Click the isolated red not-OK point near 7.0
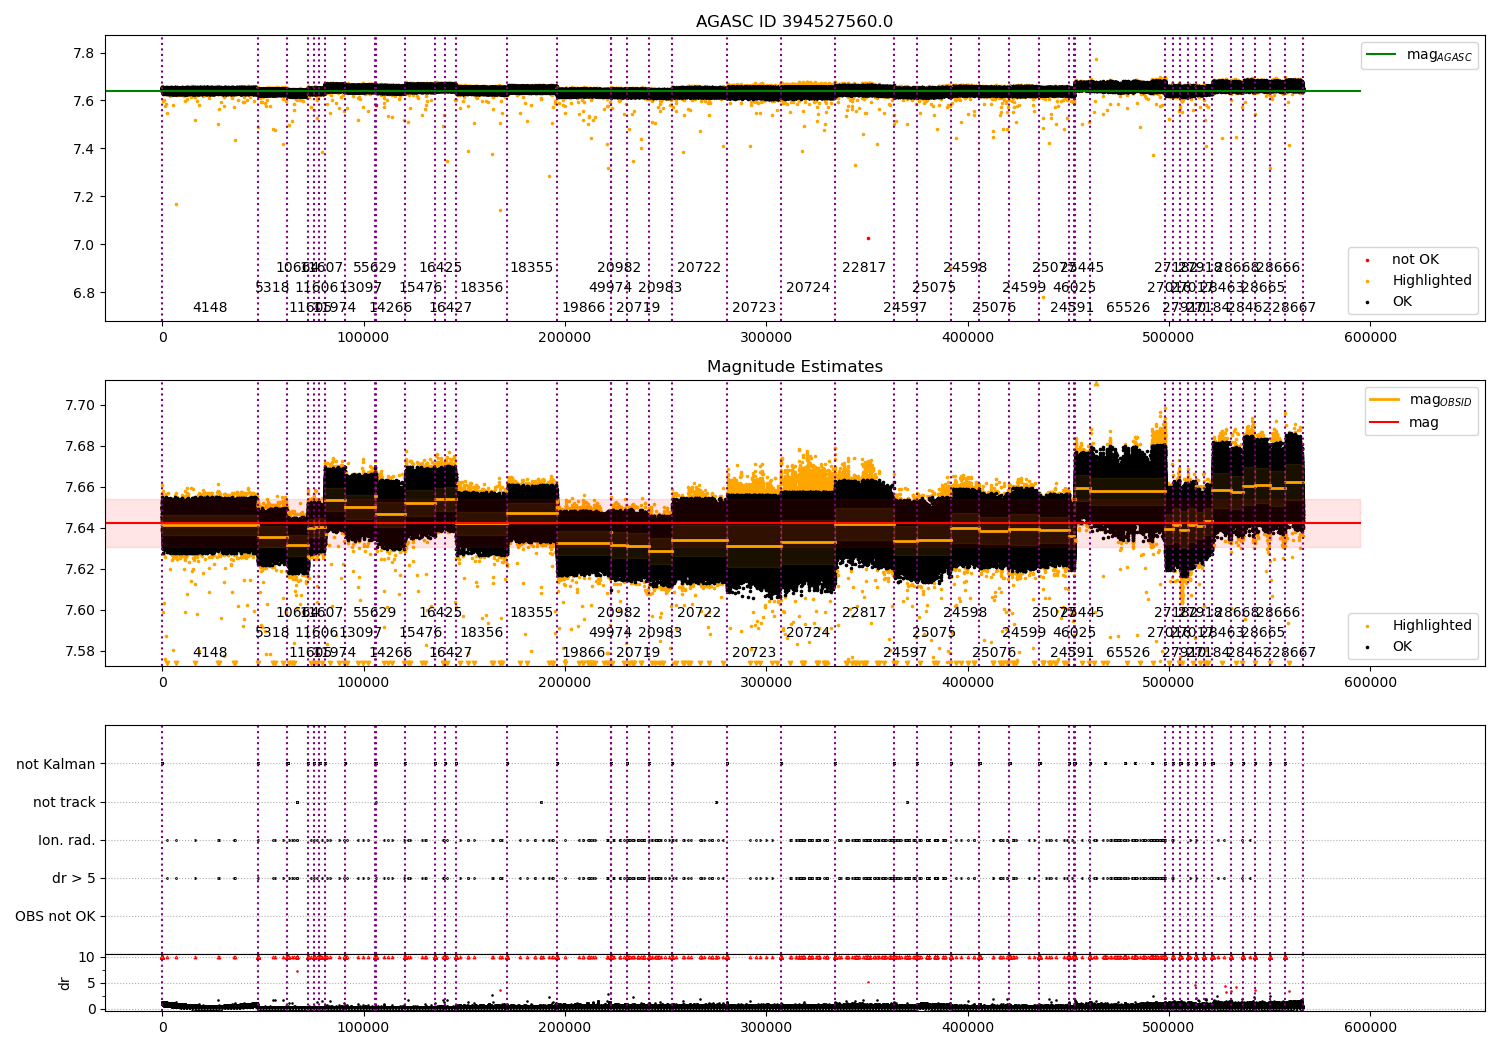Image resolution: width=1500 pixels, height=1050 pixels. (868, 238)
